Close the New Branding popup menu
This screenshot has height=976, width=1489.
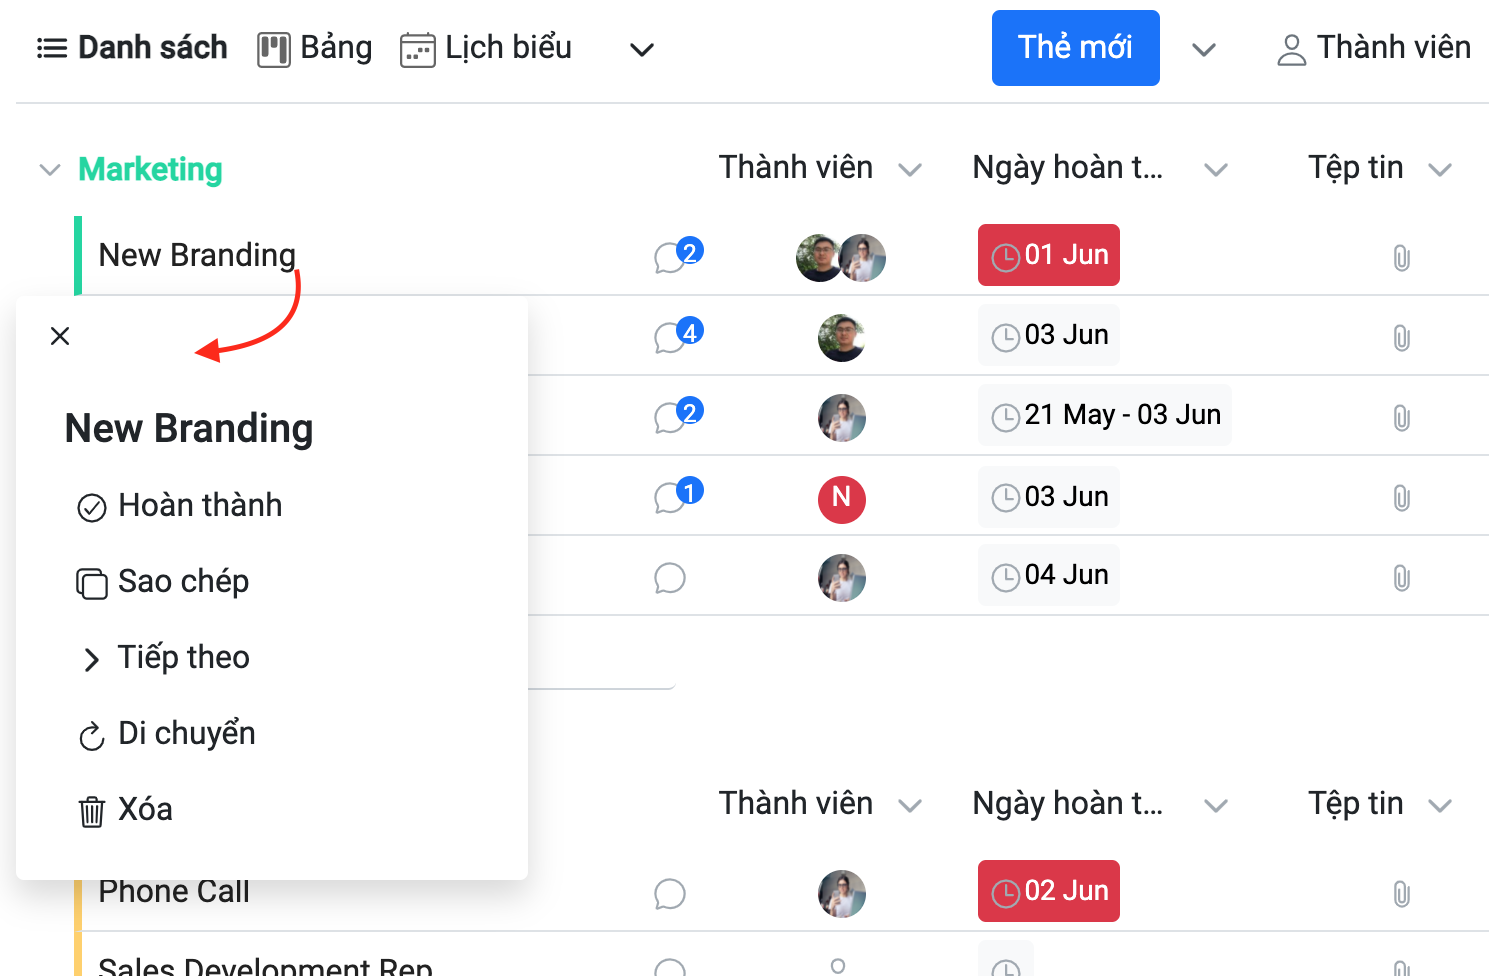tap(60, 336)
